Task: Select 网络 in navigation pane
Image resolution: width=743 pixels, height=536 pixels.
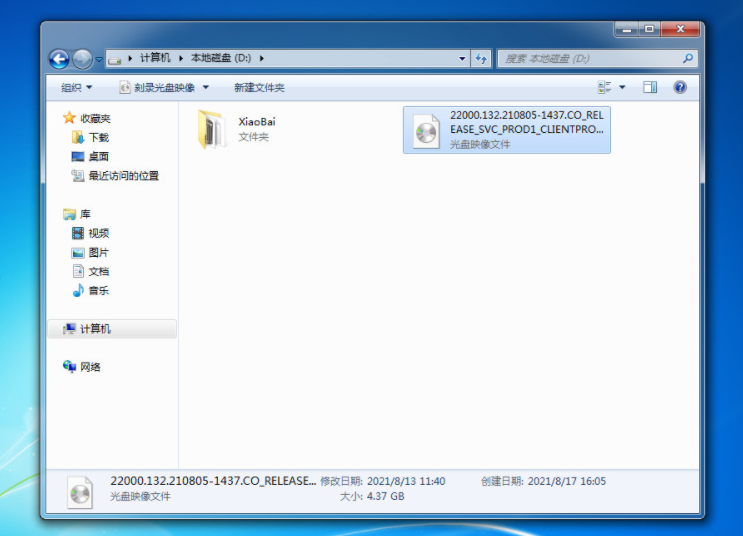Action: click(x=90, y=367)
